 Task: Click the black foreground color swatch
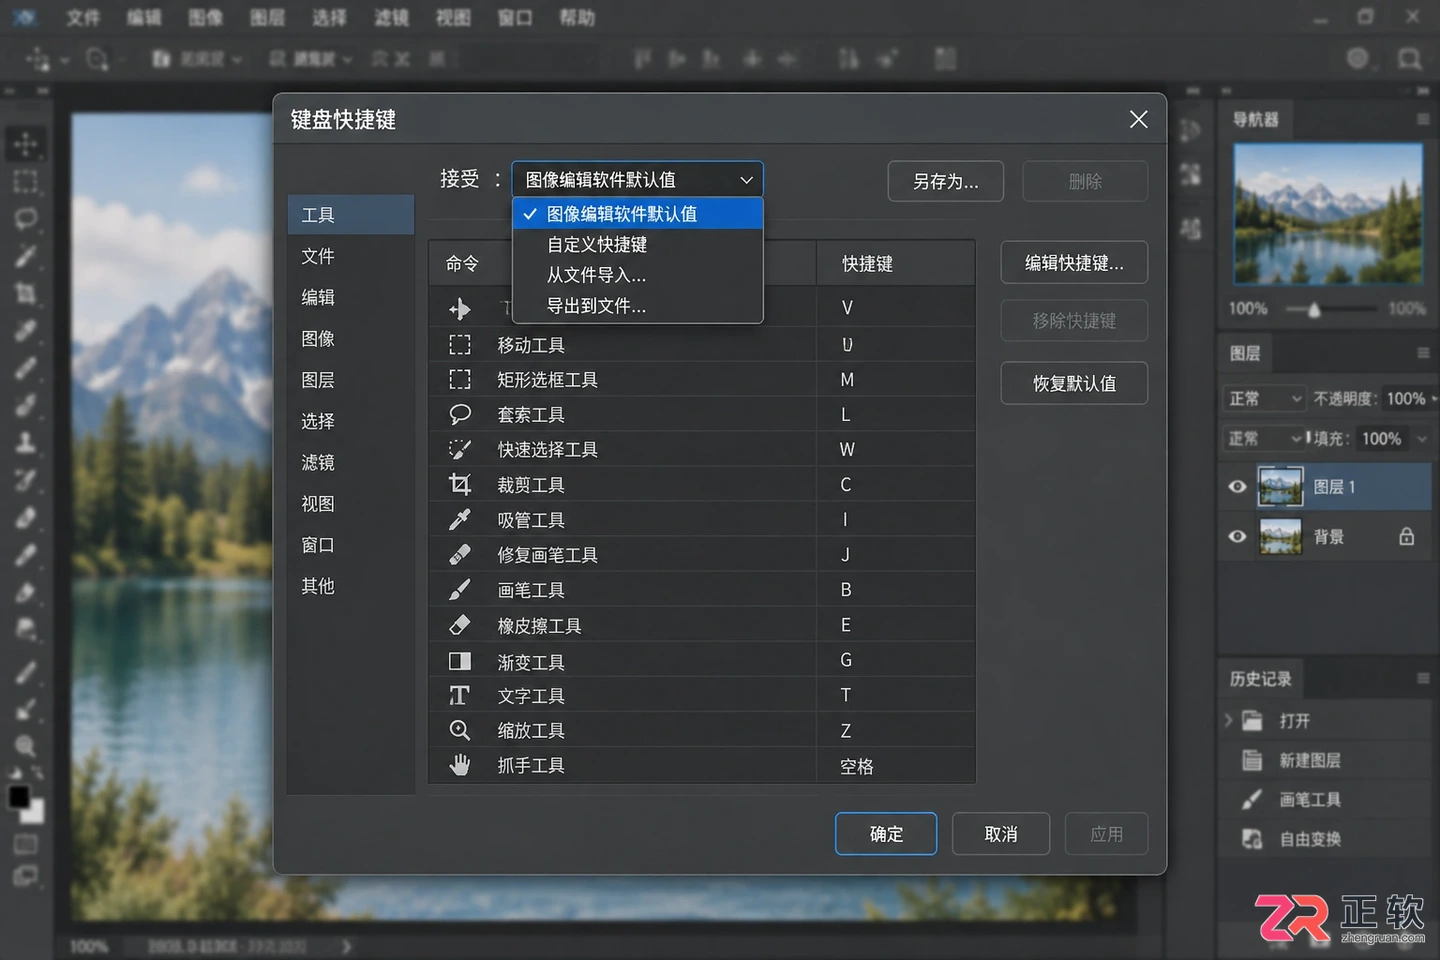[x=18, y=797]
